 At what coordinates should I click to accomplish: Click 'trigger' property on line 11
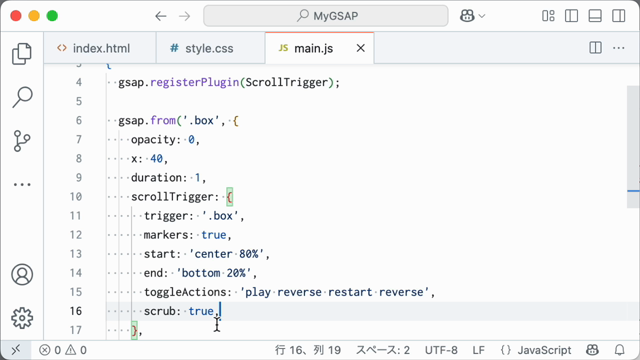166,216
